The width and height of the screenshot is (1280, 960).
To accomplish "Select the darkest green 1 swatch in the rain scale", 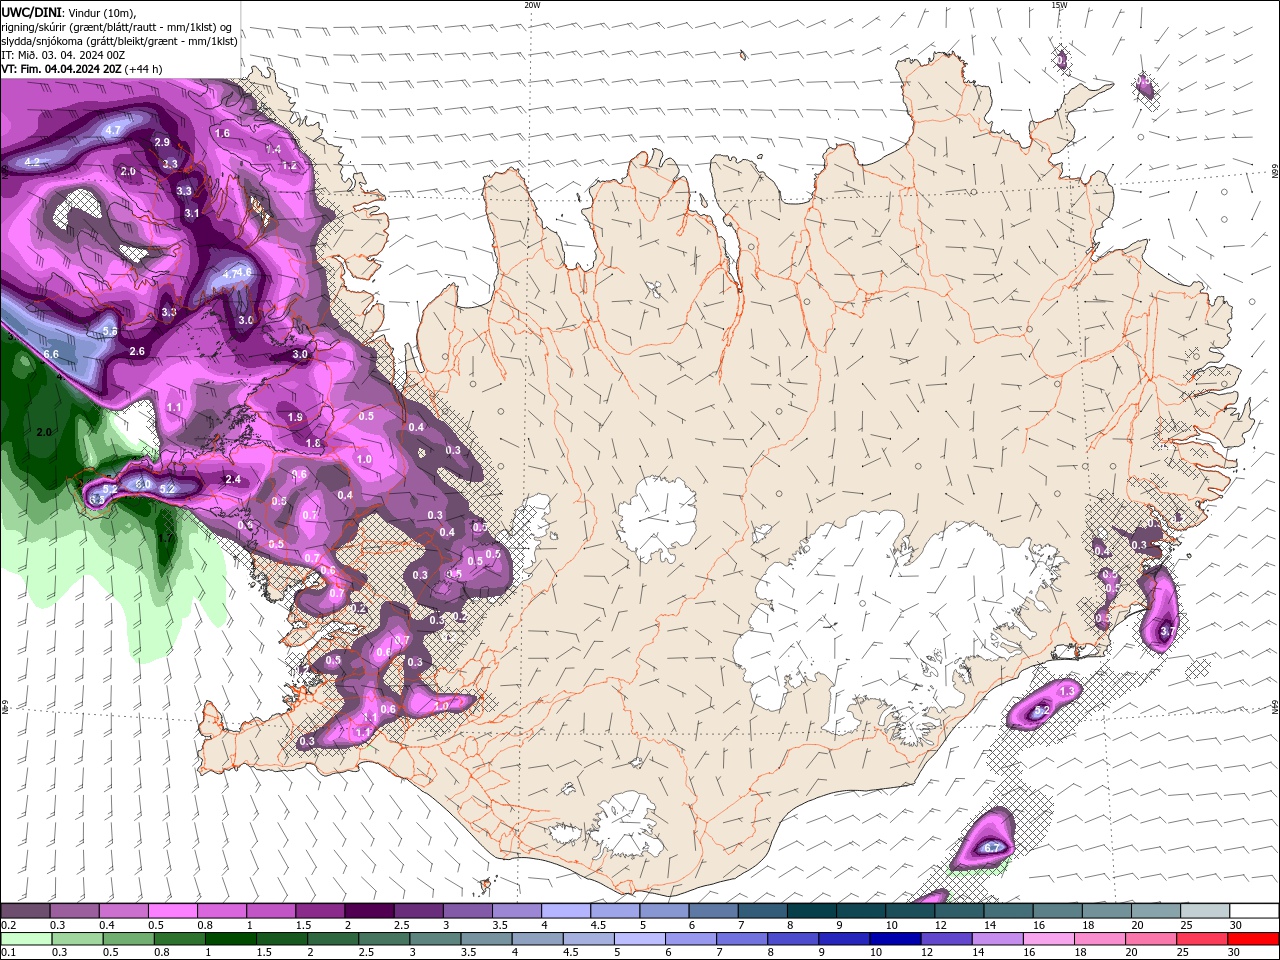I will 230,939.
